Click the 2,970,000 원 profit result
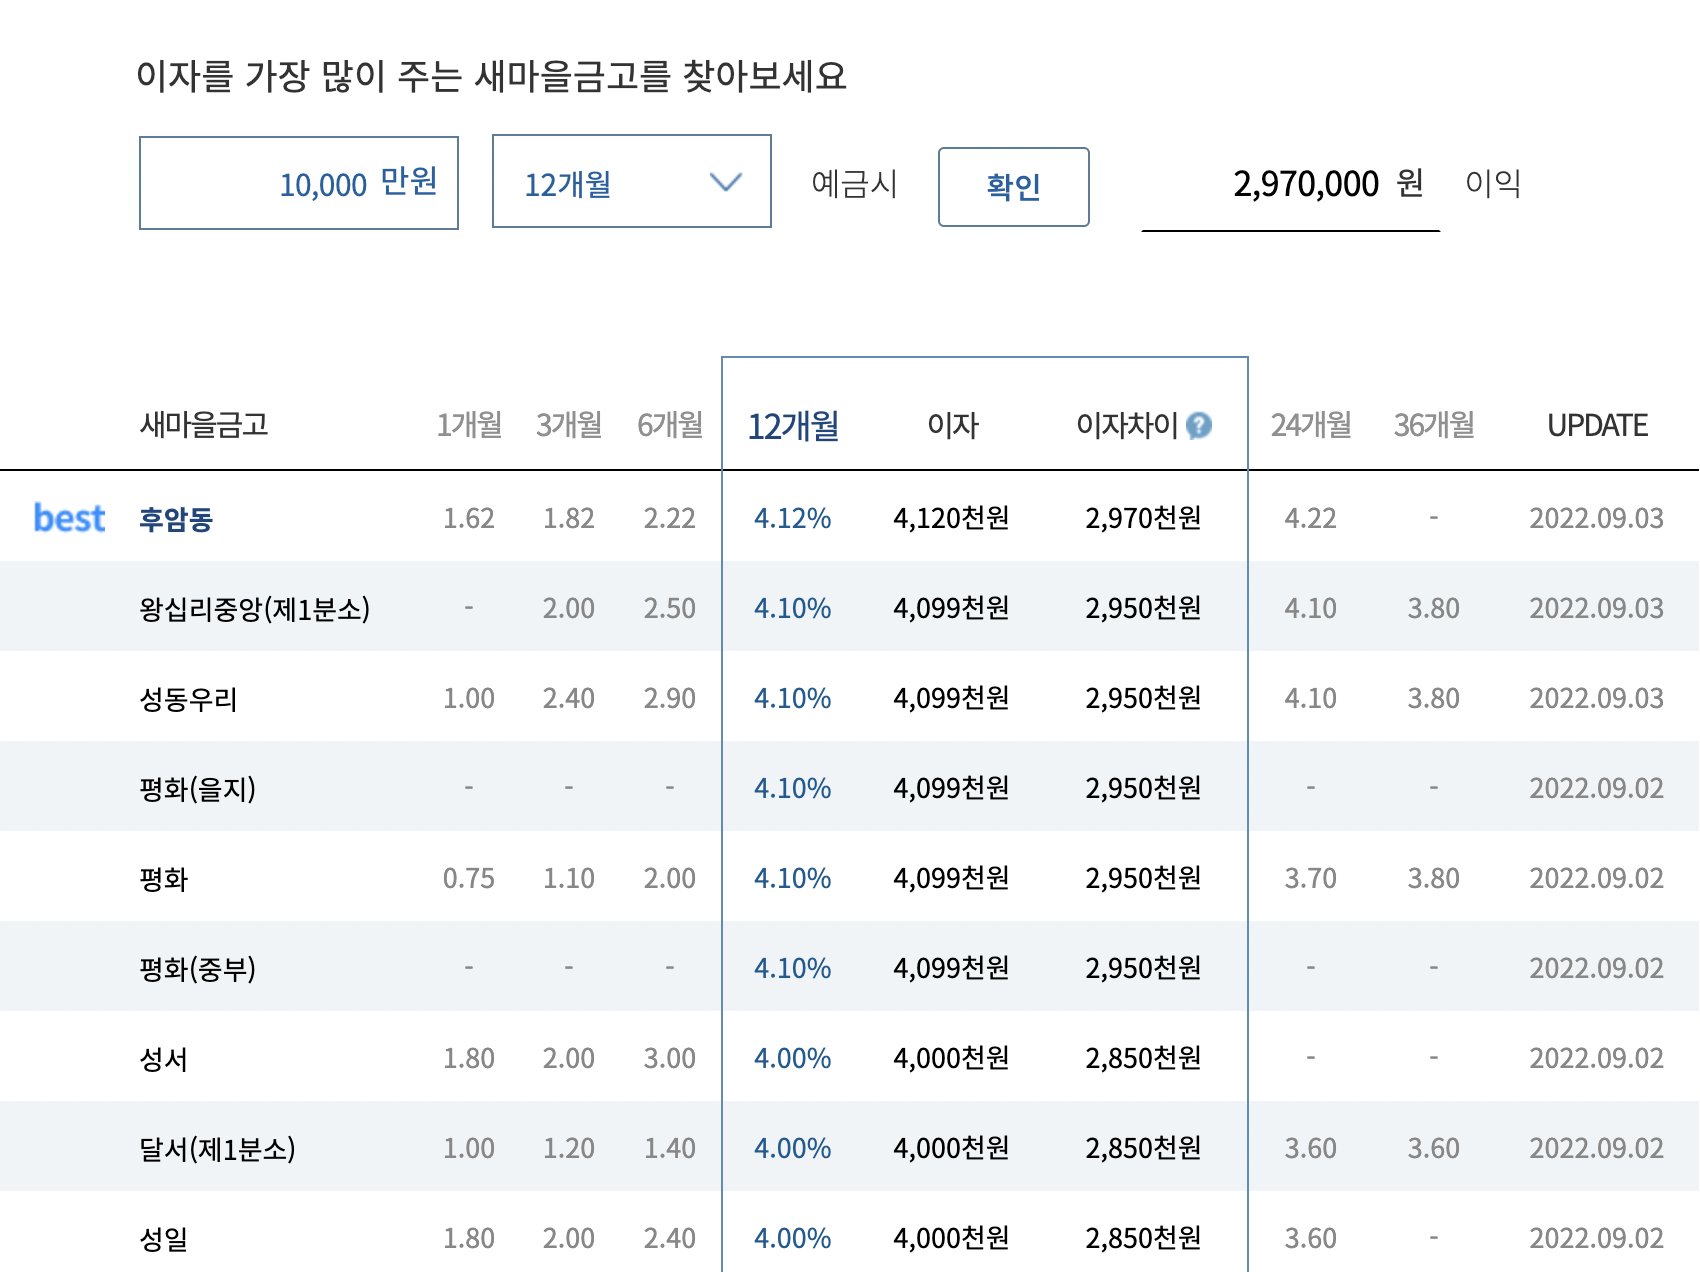The image size is (1700, 1272). 1328,183
